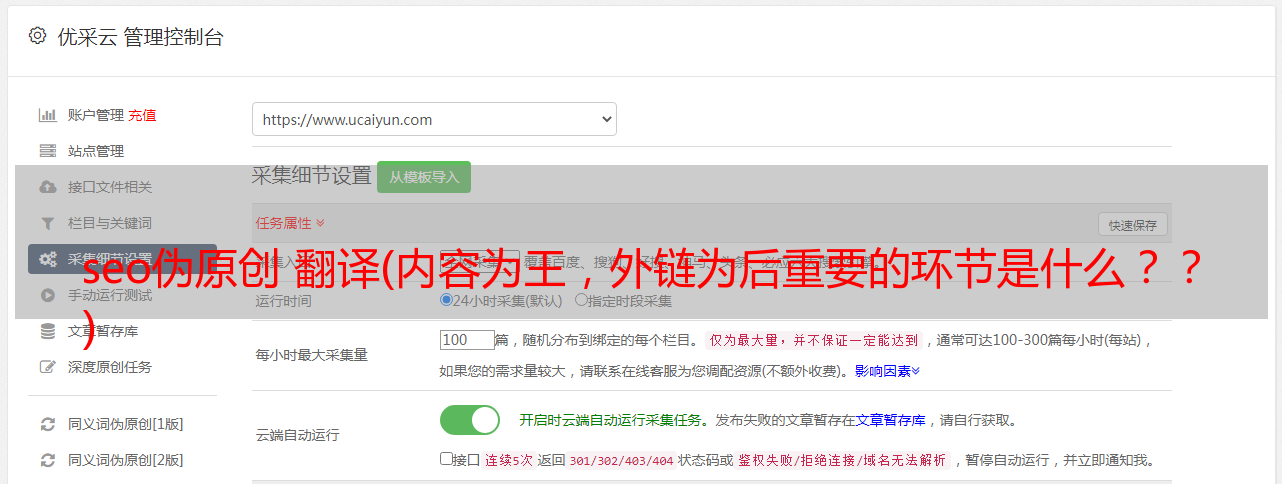This screenshot has width=1282, height=484.
Task: Click the refresh icon for 同义词伪原创[1版]
Action: click(x=47, y=424)
